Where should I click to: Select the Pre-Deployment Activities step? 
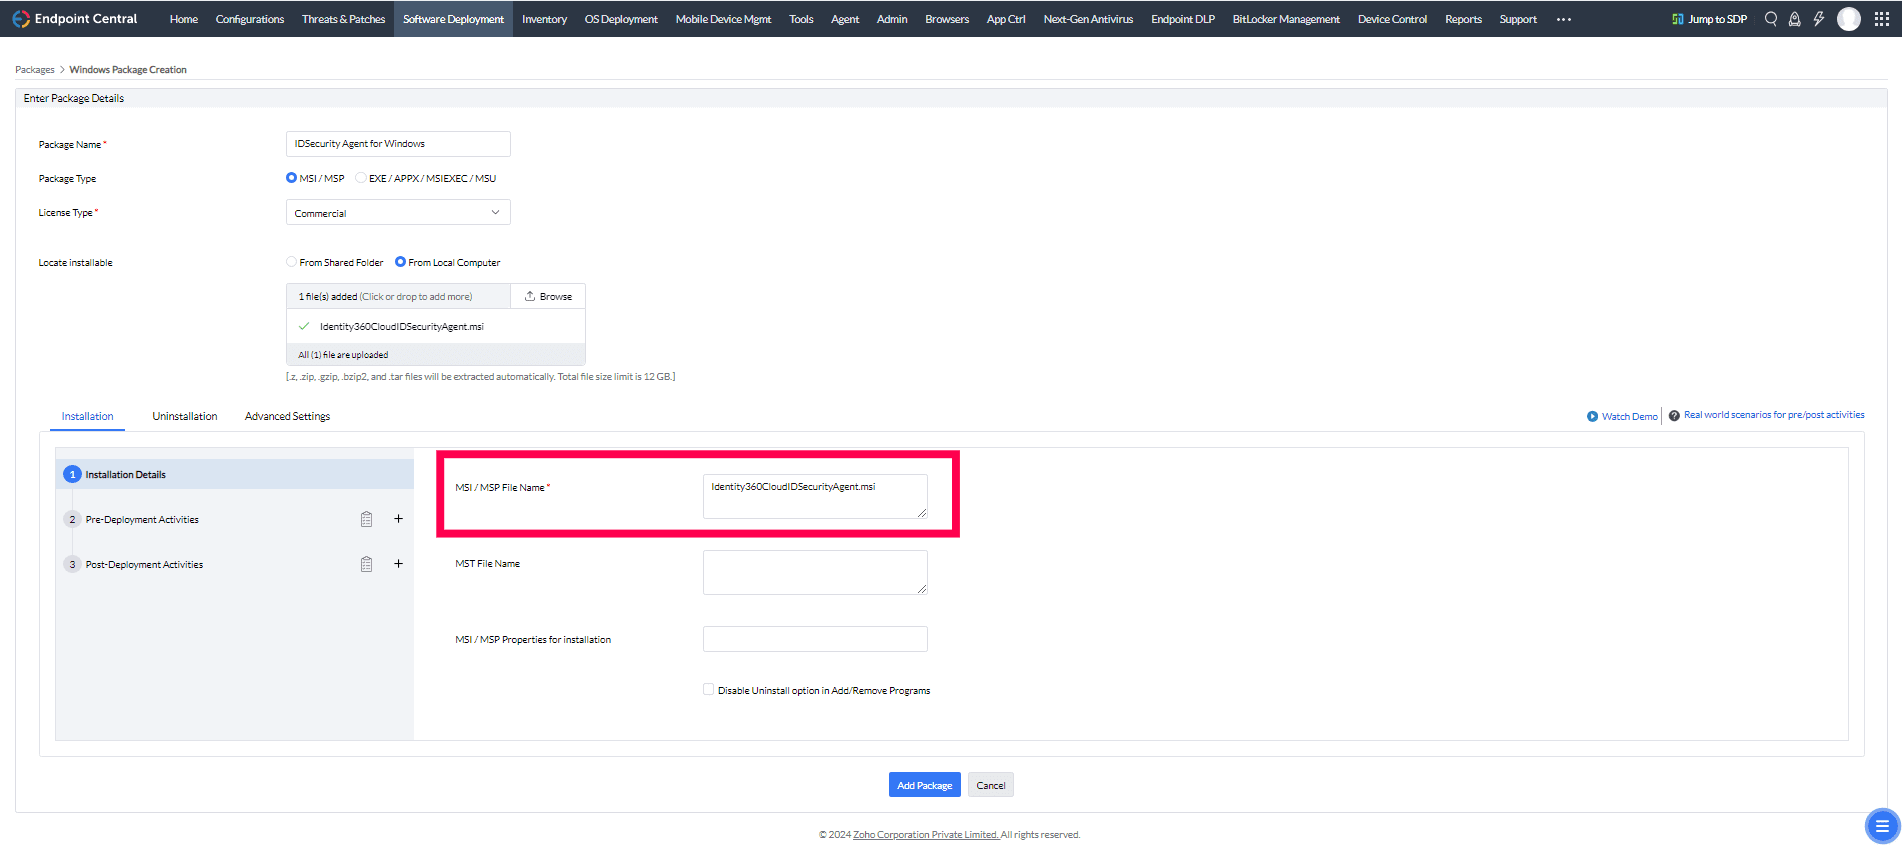(142, 520)
